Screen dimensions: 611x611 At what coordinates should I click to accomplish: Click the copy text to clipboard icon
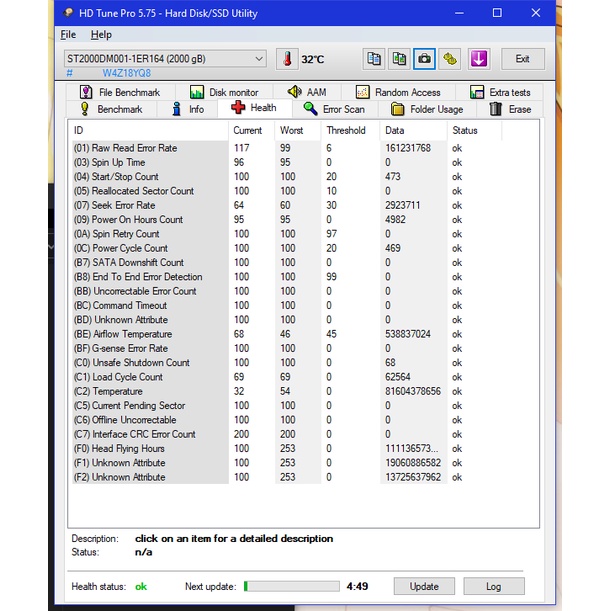374,59
